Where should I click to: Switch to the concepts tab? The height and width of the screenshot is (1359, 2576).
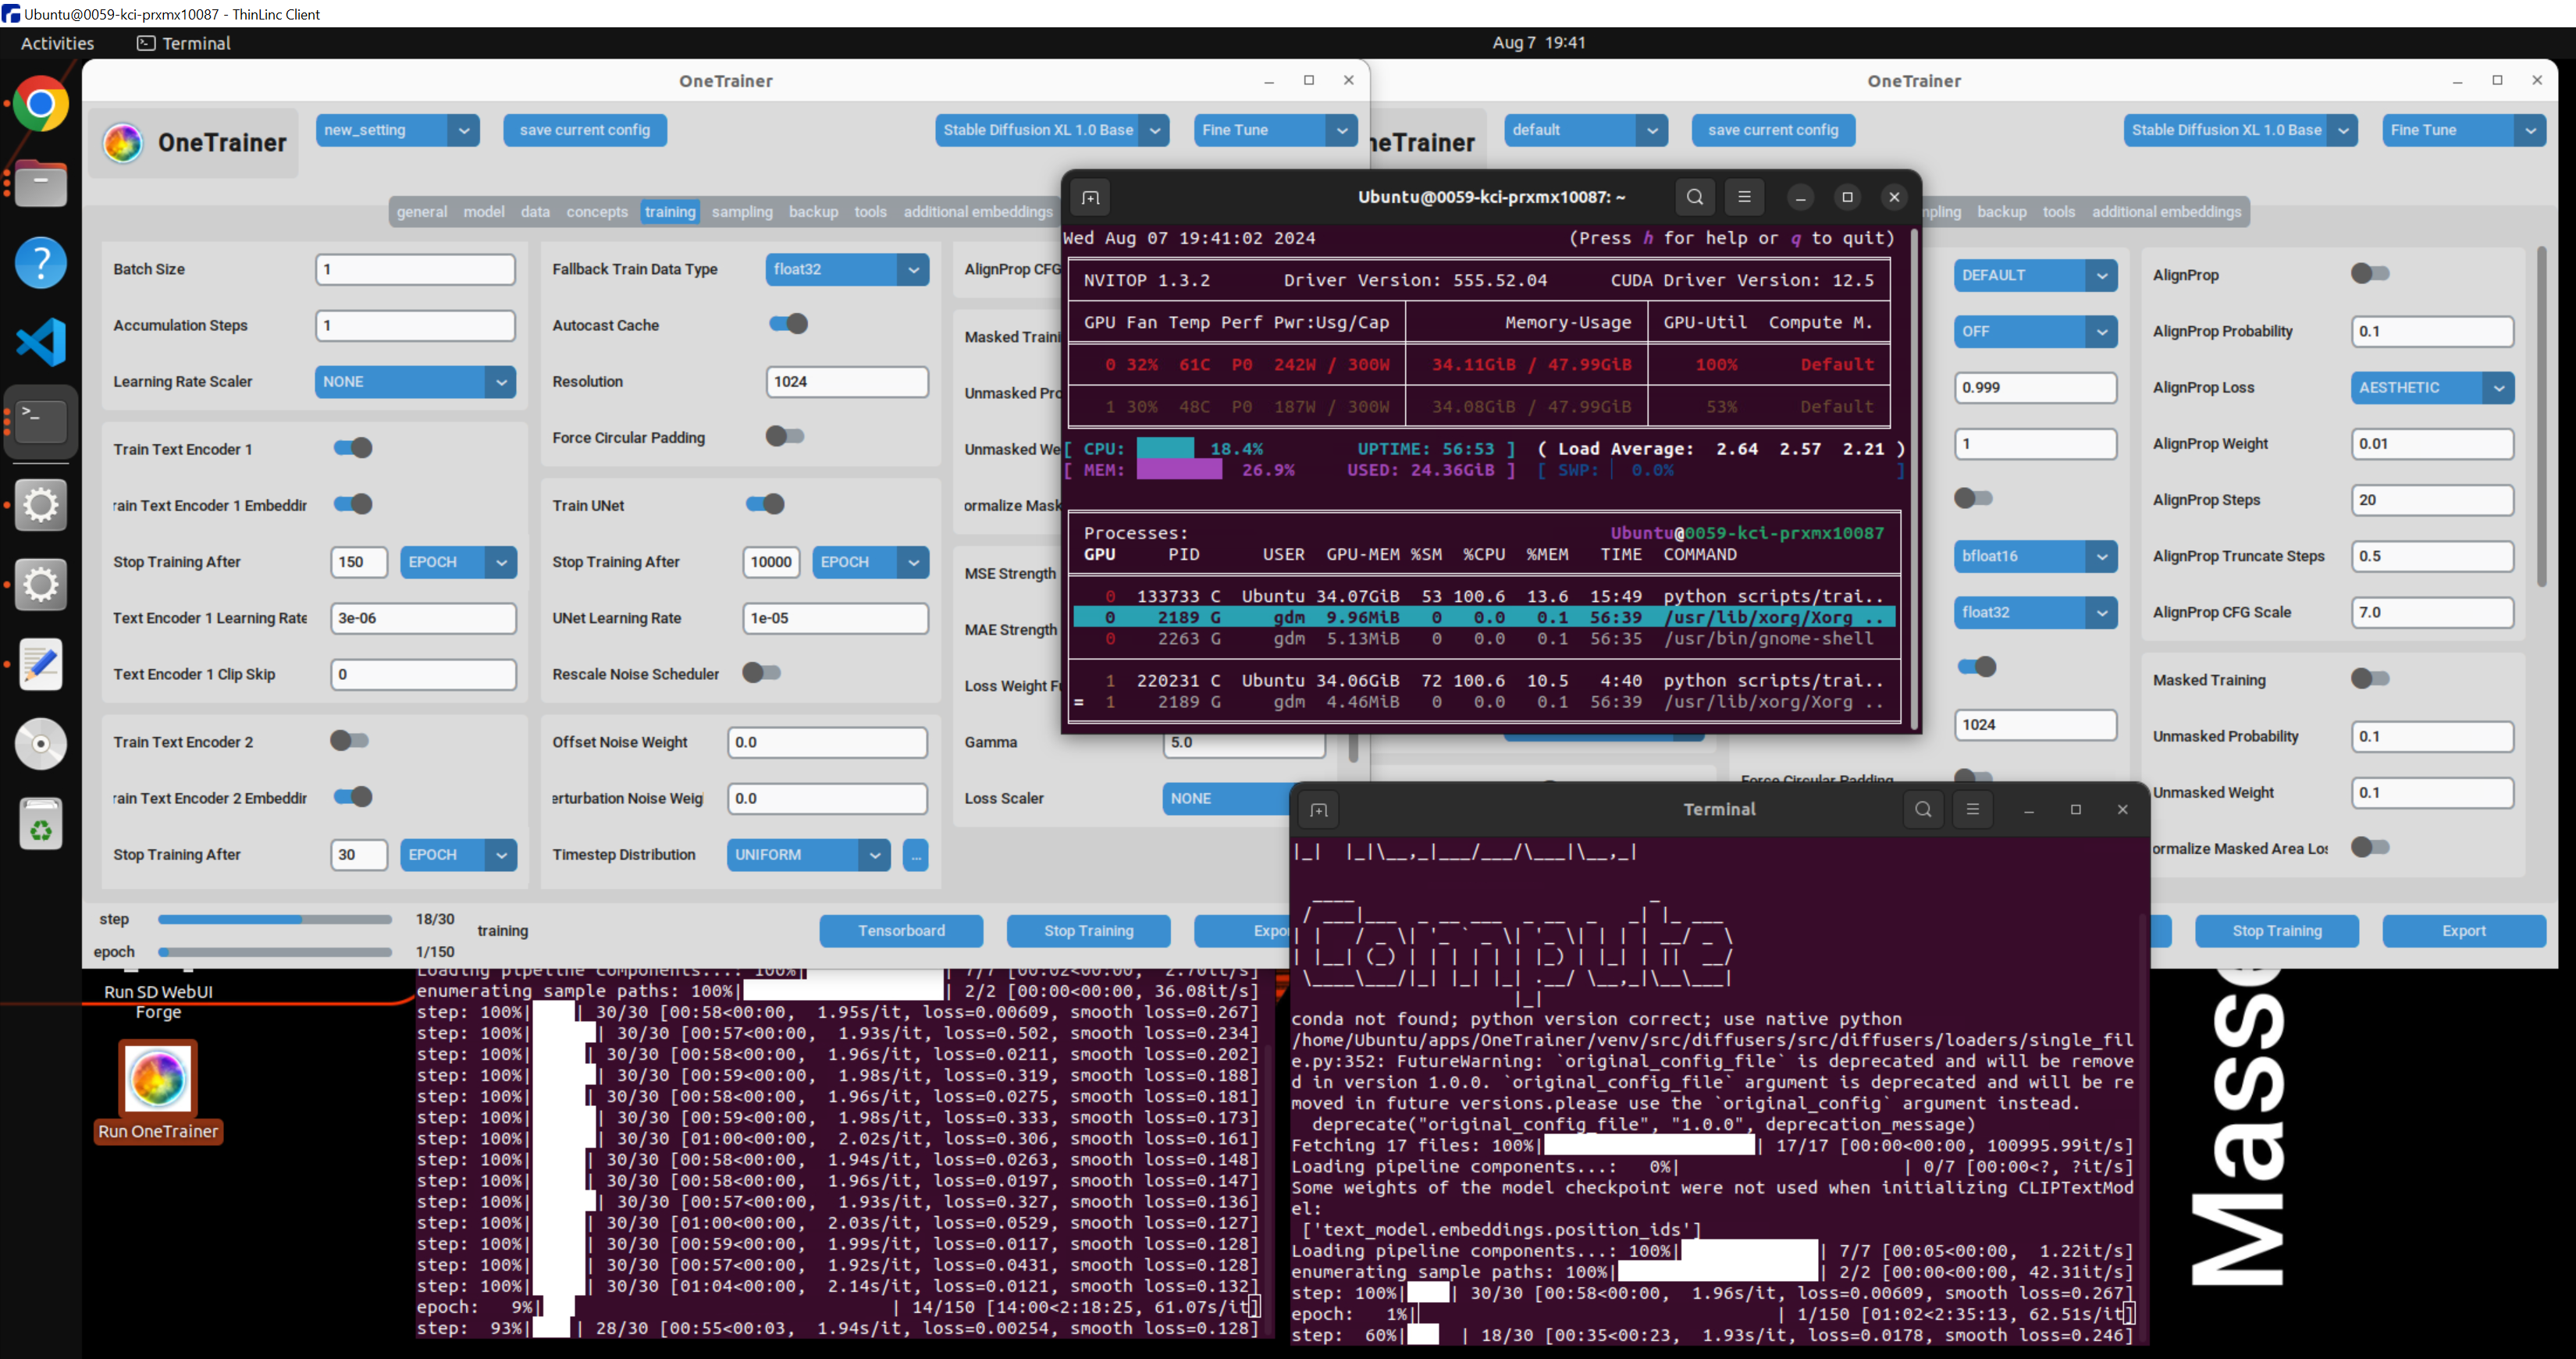click(x=597, y=212)
